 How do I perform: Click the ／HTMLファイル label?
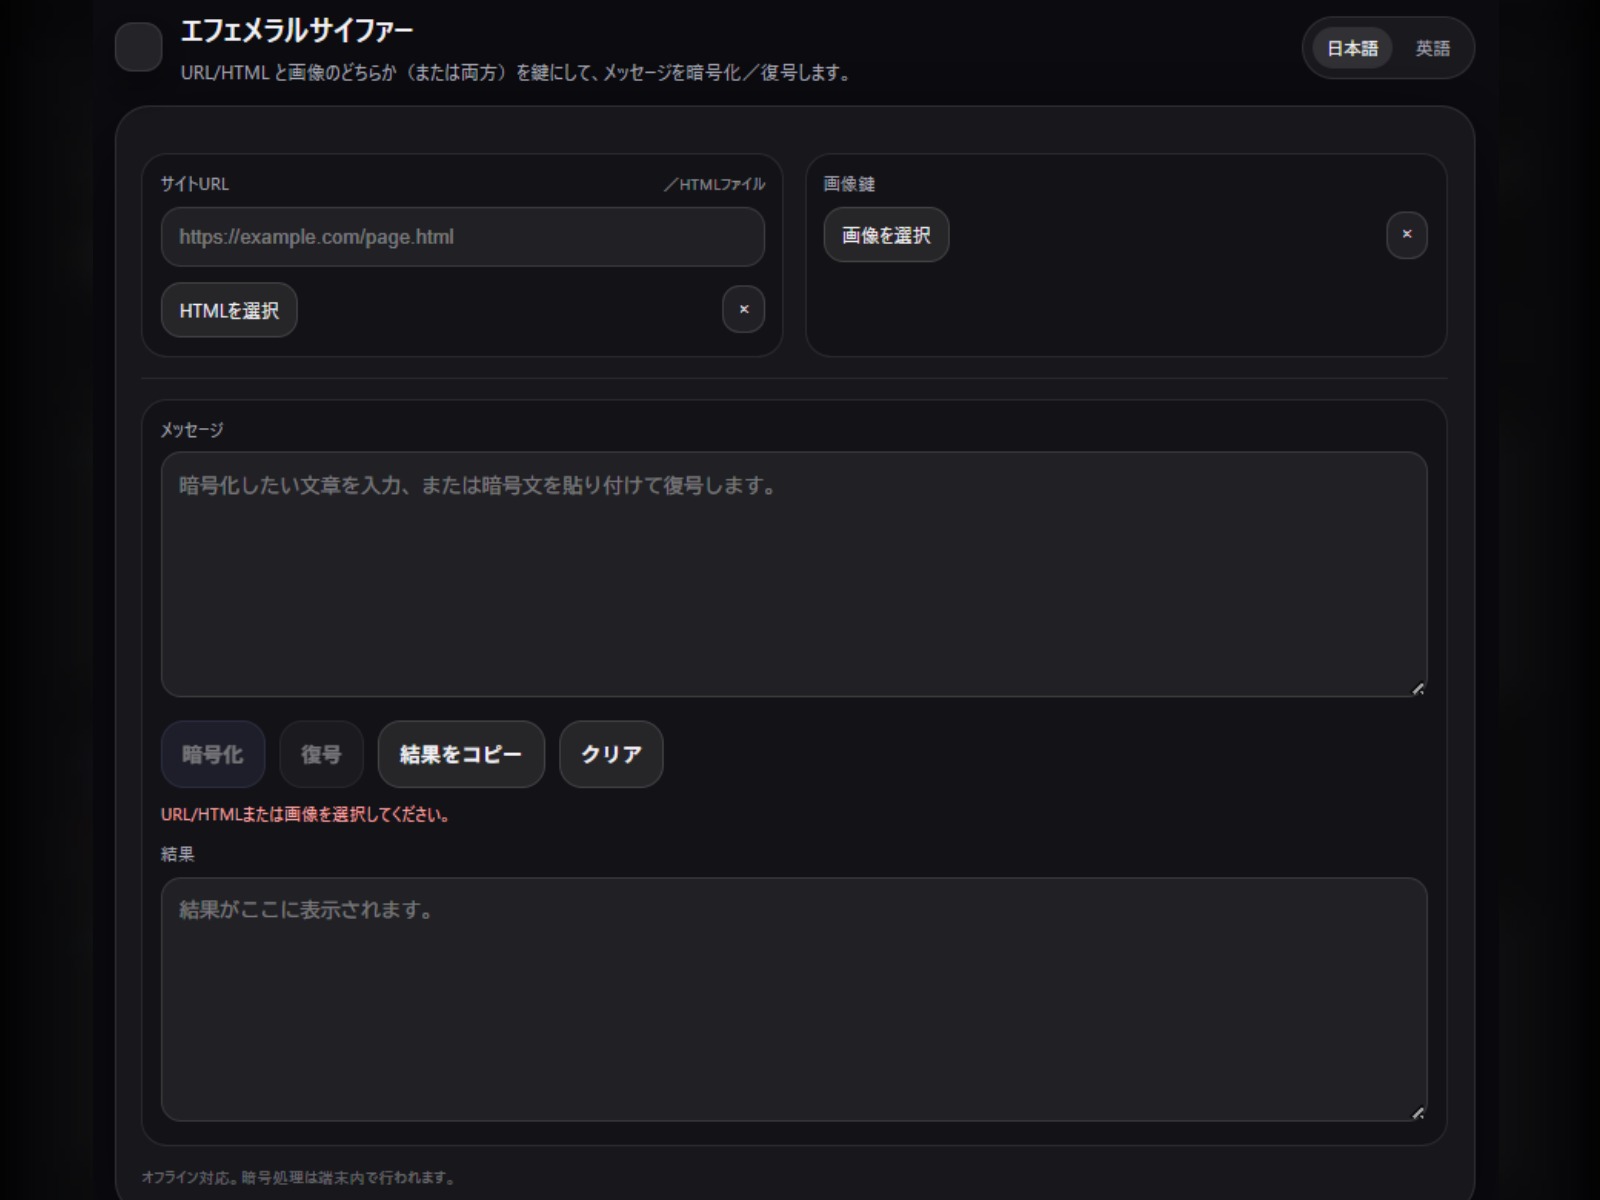point(714,184)
